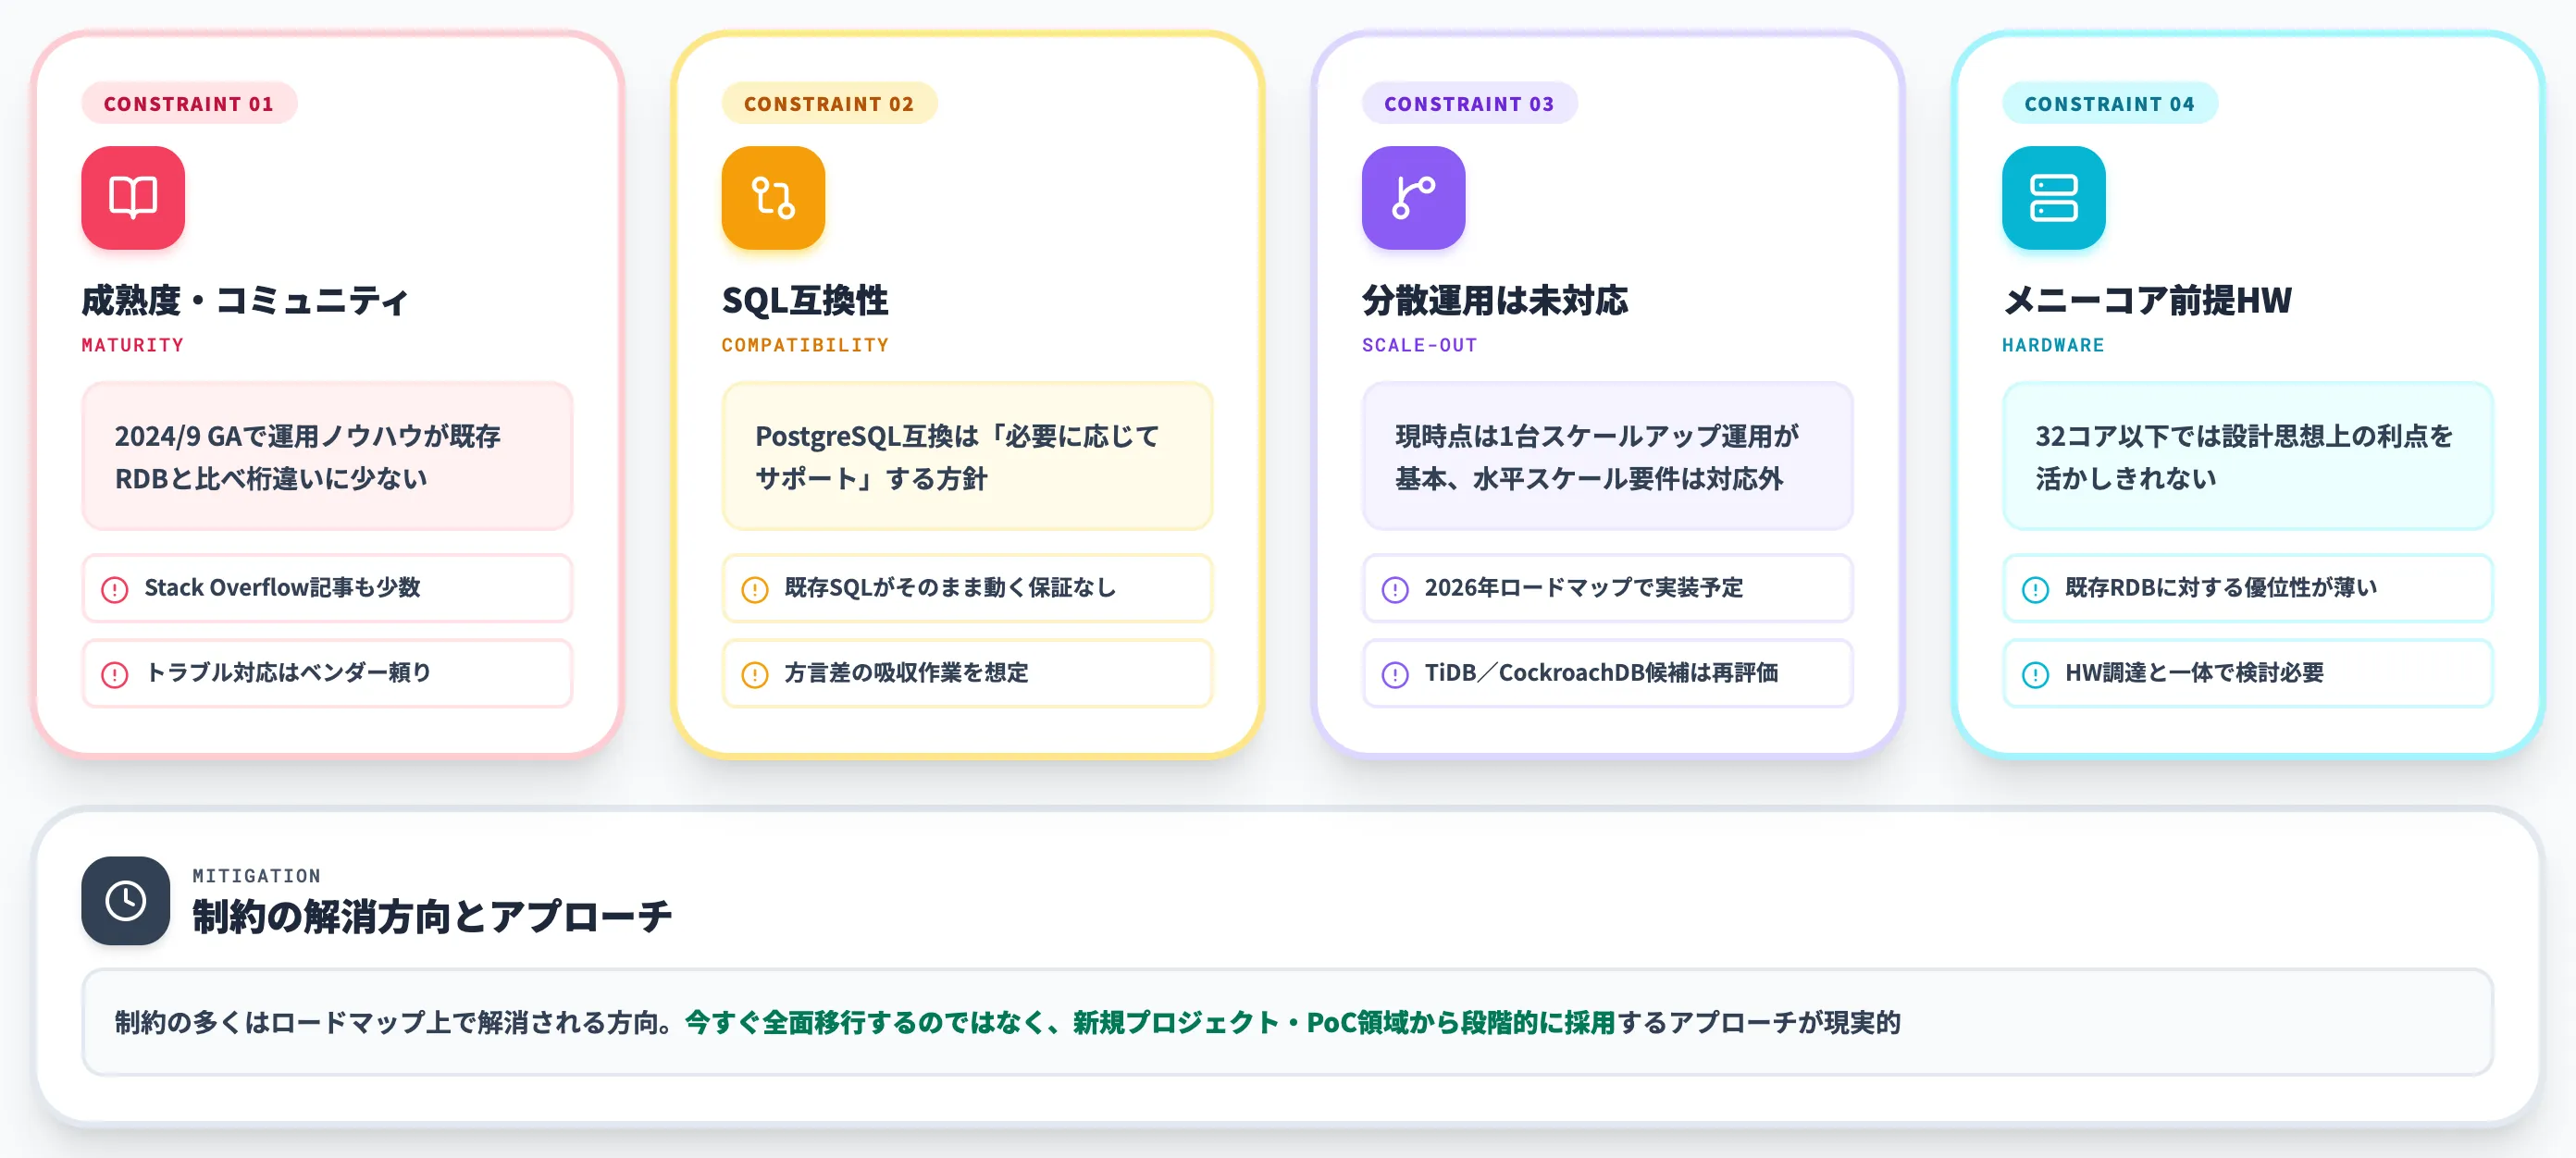Image resolution: width=2576 pixels, height=1158 pixels.
Task: Click the MATURITY subtitle label
Action: [x=133, y=345]
